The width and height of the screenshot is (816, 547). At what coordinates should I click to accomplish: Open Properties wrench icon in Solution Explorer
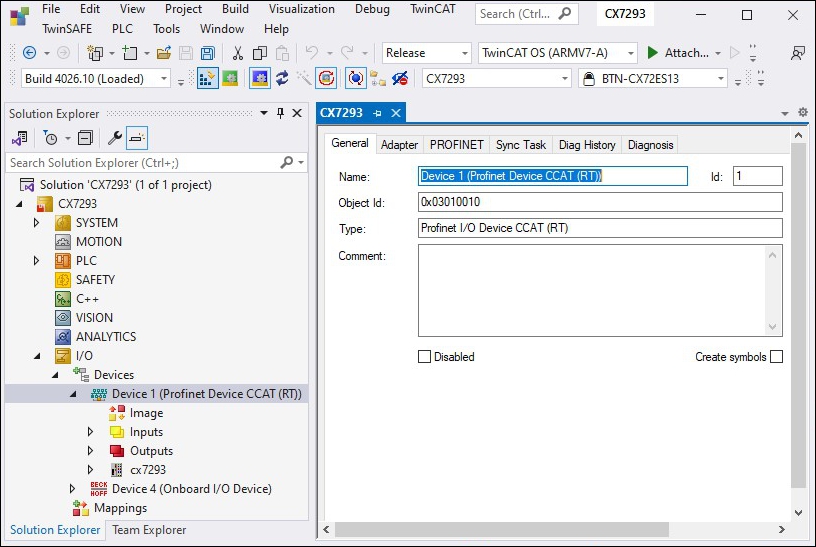114,138
